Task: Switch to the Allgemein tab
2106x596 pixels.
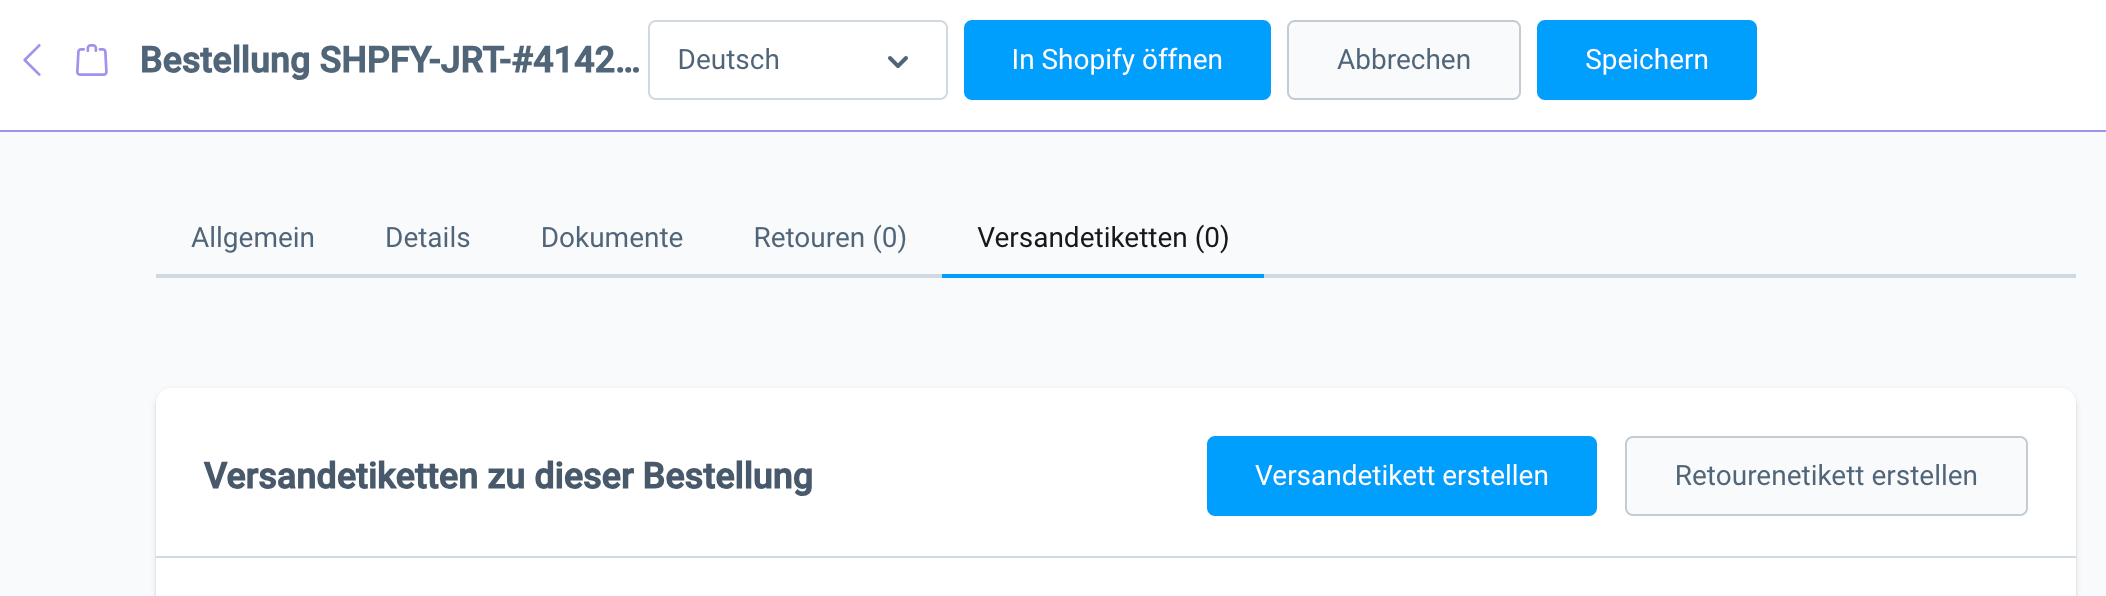Action: [x=253, y=238]
